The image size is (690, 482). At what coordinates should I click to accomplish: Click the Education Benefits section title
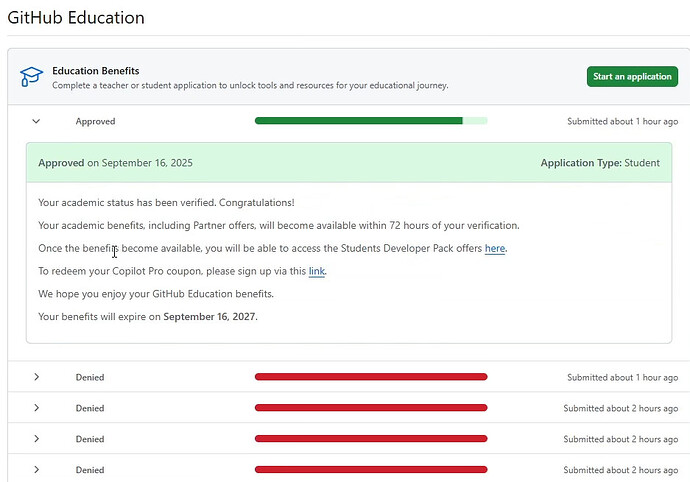pos(95,71)
